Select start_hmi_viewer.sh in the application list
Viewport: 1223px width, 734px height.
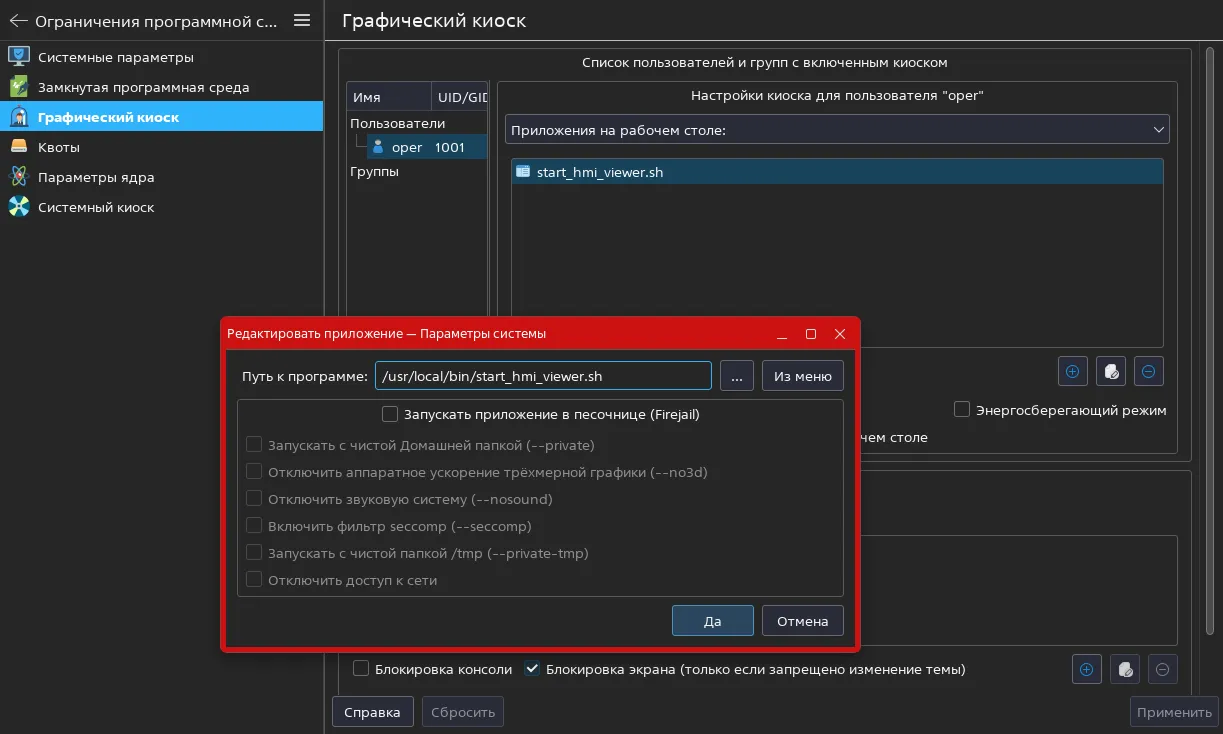pos(837,172)
